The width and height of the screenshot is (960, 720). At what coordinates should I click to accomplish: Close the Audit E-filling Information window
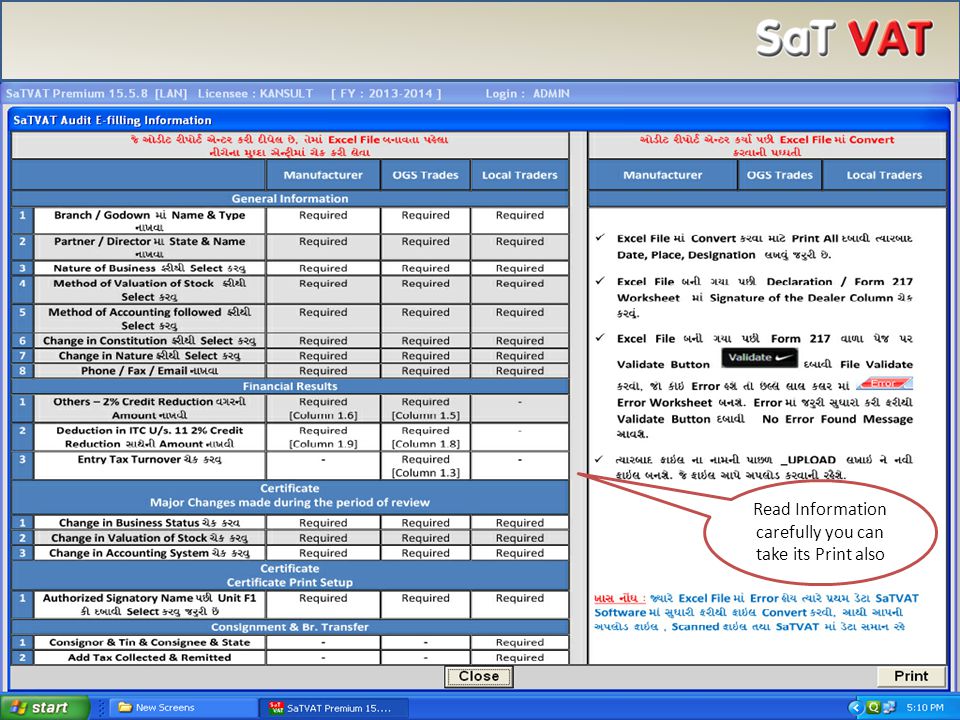479,677
